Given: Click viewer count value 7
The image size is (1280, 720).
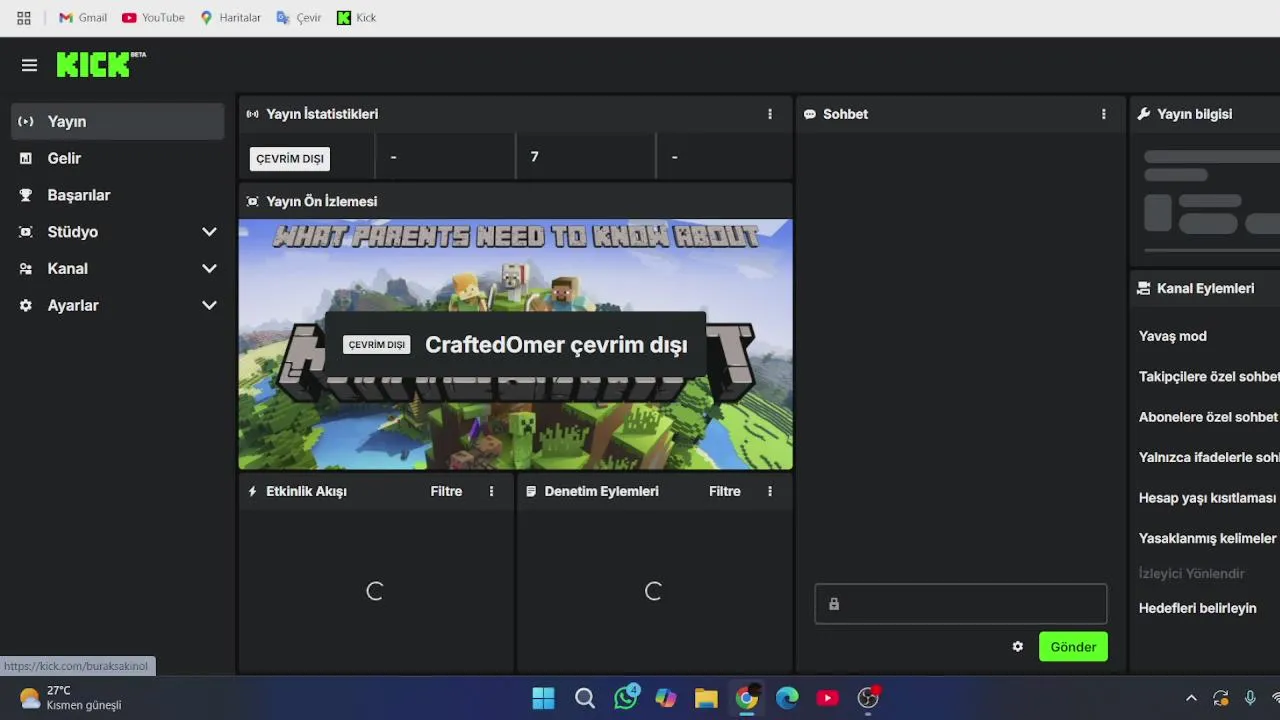Looking at the screenshot, I should click(x=535, y=157).
